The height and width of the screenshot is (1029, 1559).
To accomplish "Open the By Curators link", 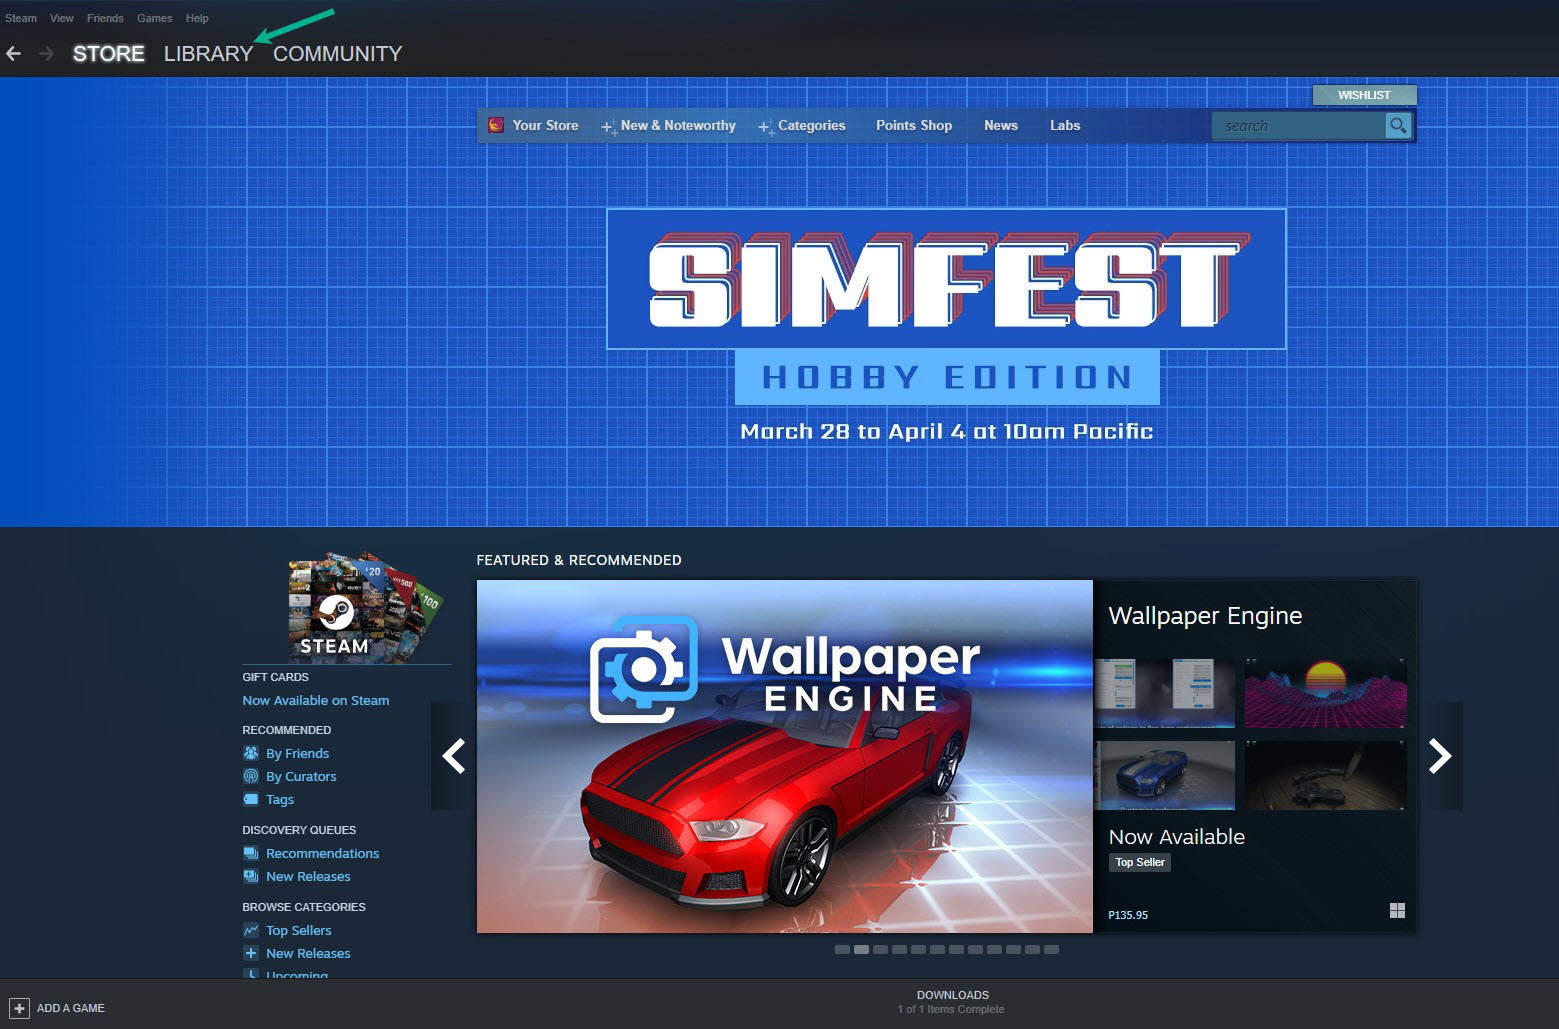I will (x=301, y=776).
